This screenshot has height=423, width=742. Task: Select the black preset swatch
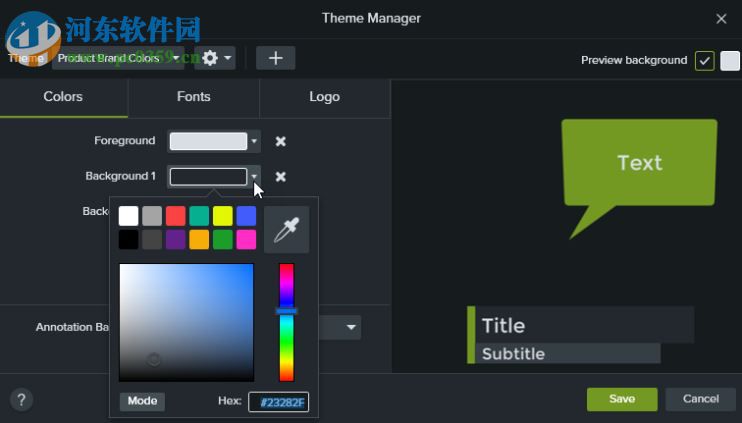coord(128,239)
